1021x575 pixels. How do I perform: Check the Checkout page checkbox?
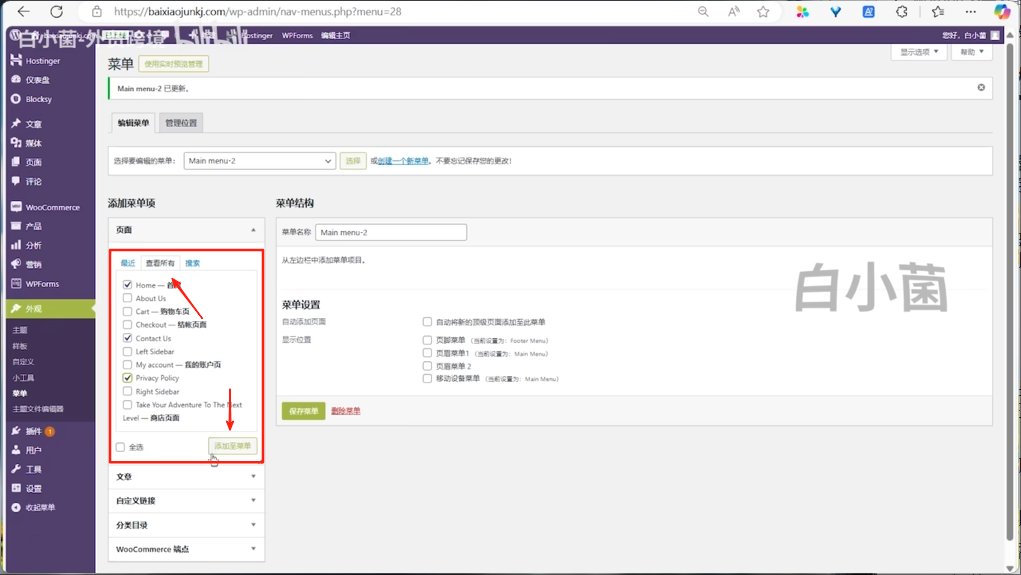[x=128, y=324]
